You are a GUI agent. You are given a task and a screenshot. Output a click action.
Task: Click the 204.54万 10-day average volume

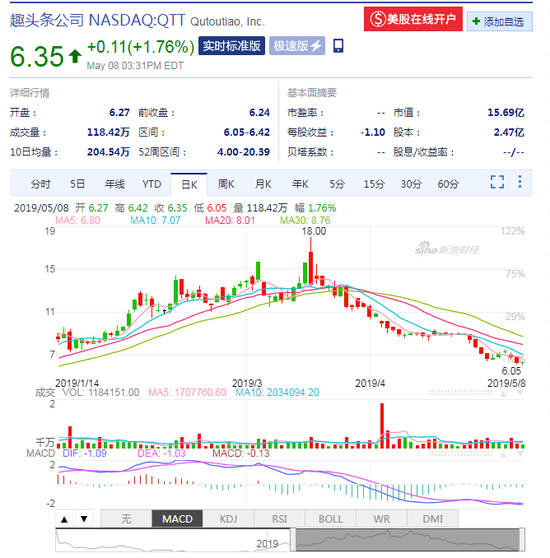109,152
